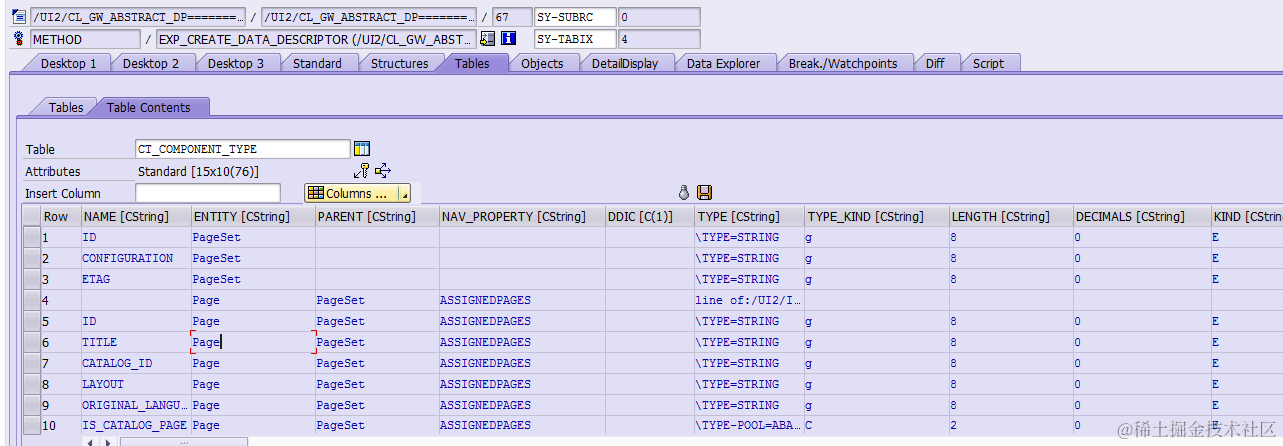The width and height of the screenshot is (1283, 446).
Task: Open the Columns button dropdown arrow
Action: point(404,193)
